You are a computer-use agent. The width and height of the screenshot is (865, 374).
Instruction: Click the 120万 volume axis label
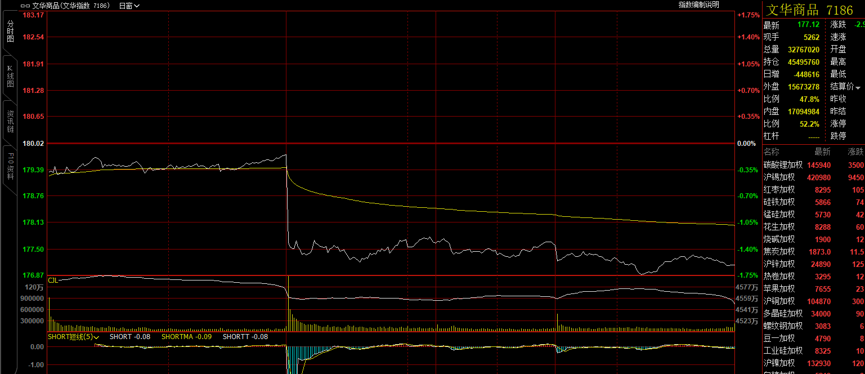click(x=34, y=287)
